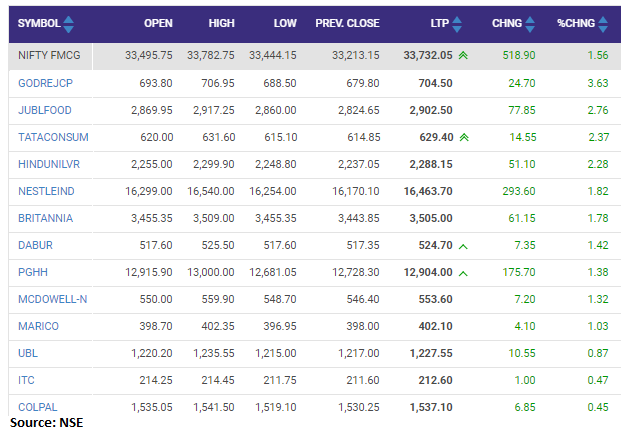
Task: Select the HINDUNILVR symbol link
Action: pyautogui.click(x=47, y=163)
